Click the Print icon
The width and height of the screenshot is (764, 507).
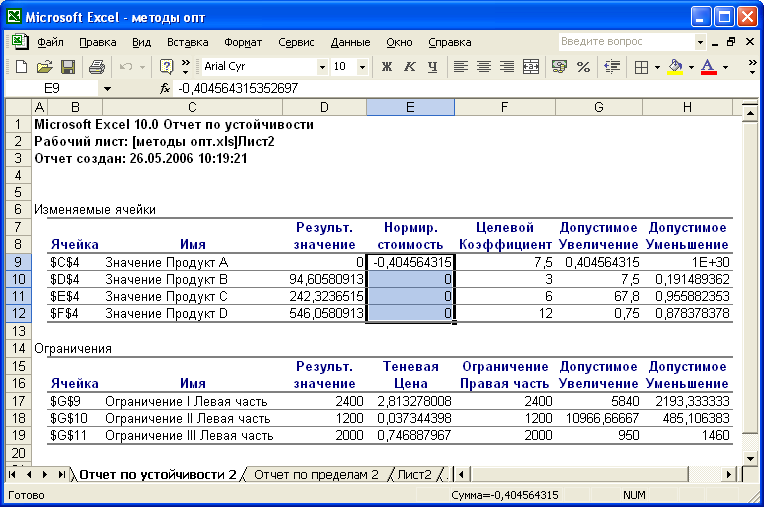[x=97, y=67]
